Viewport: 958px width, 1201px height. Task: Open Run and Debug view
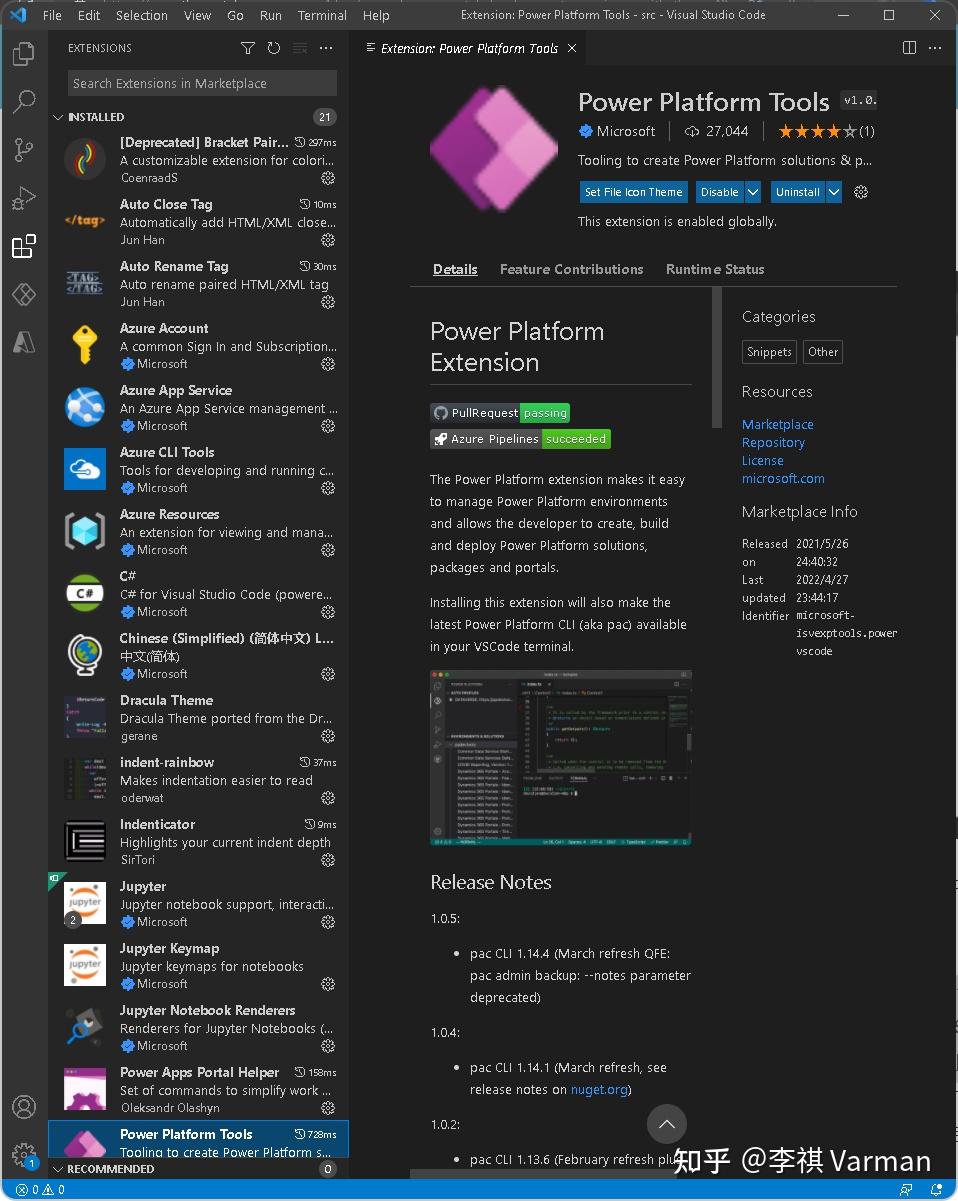(24, 198)
